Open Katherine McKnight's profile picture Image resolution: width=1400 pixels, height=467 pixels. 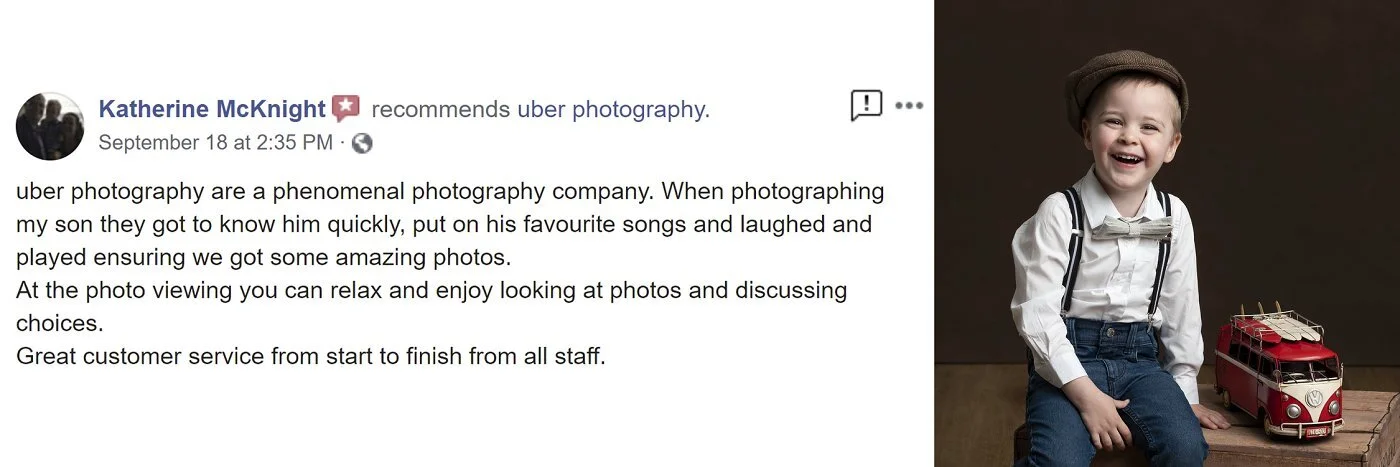coord(50,126)
